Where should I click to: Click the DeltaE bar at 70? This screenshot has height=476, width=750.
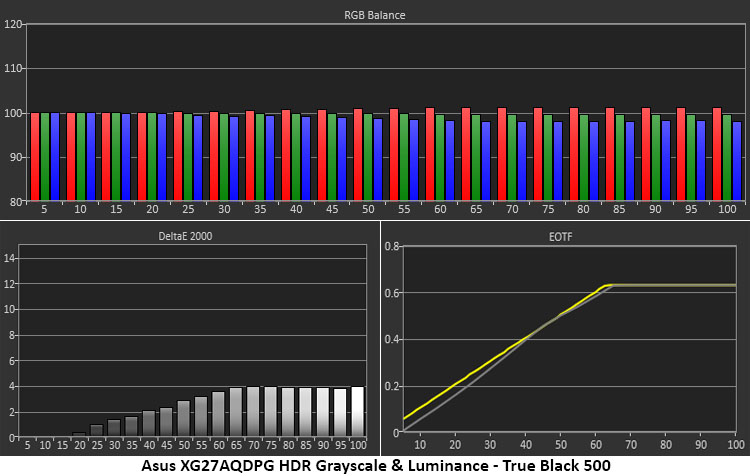pos(254,411)
